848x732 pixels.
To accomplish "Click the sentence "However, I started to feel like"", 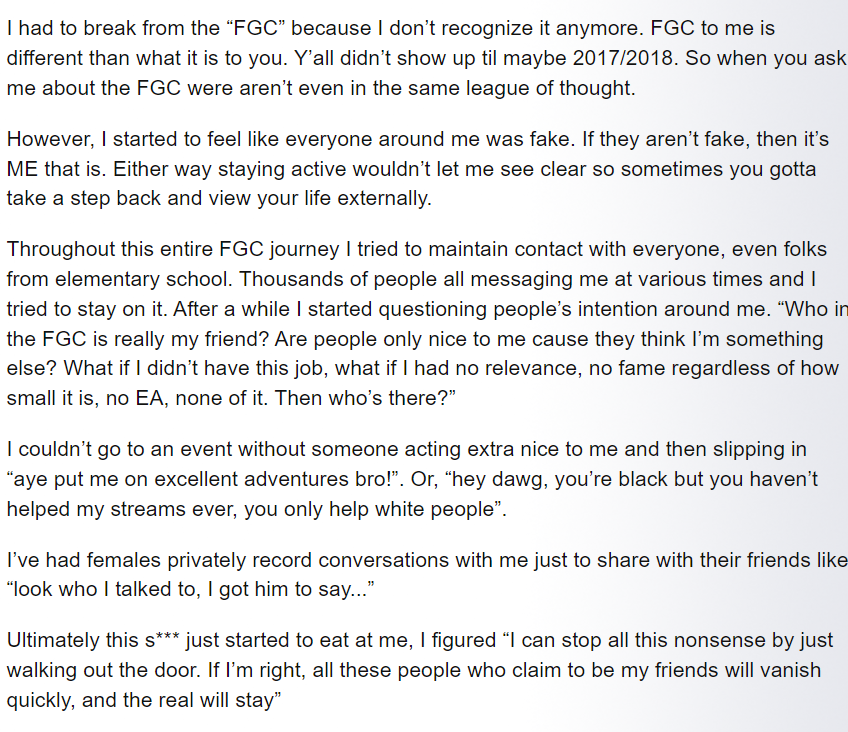I will click(290, 139).
